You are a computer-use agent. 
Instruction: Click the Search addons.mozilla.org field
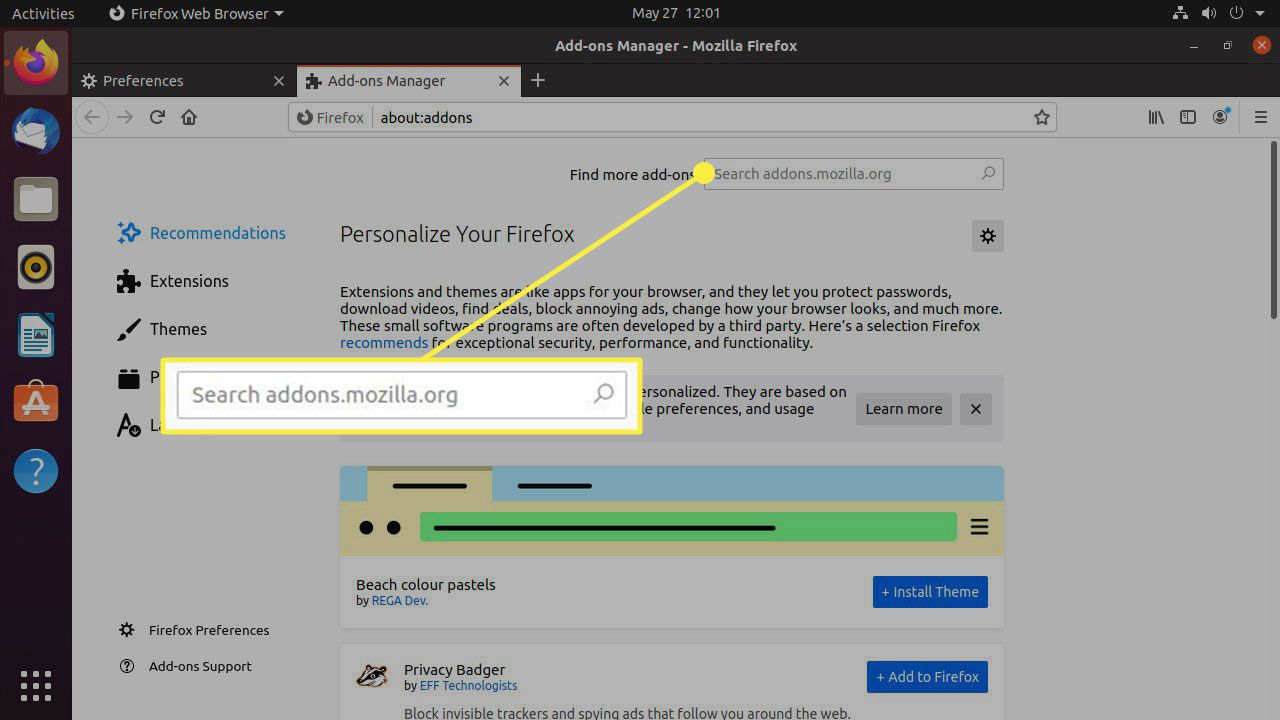pos(853,173)
